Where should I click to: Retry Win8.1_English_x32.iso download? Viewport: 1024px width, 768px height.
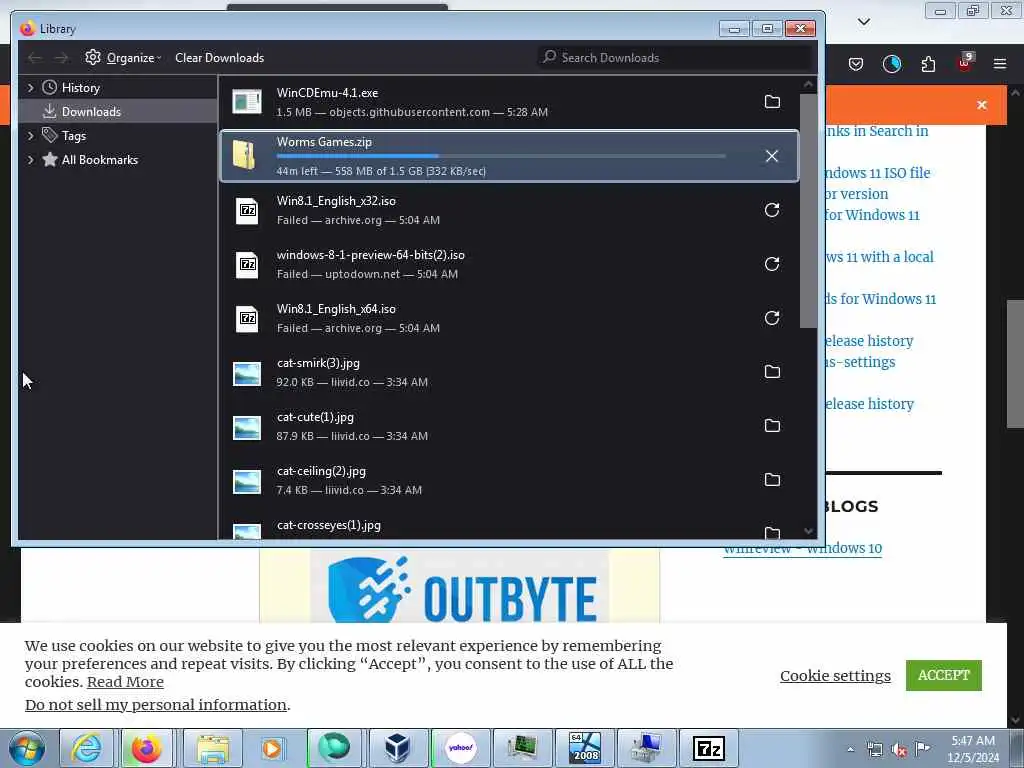click(772, 210)
